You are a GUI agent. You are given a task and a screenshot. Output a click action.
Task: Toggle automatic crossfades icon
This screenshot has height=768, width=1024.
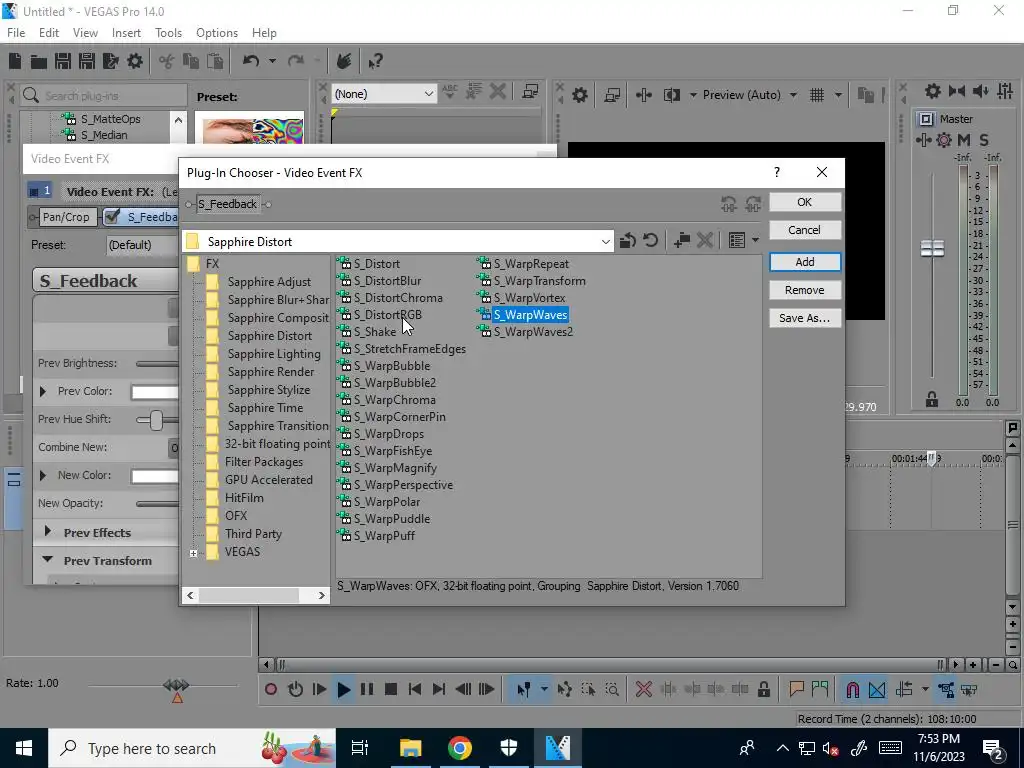point(877,689)
